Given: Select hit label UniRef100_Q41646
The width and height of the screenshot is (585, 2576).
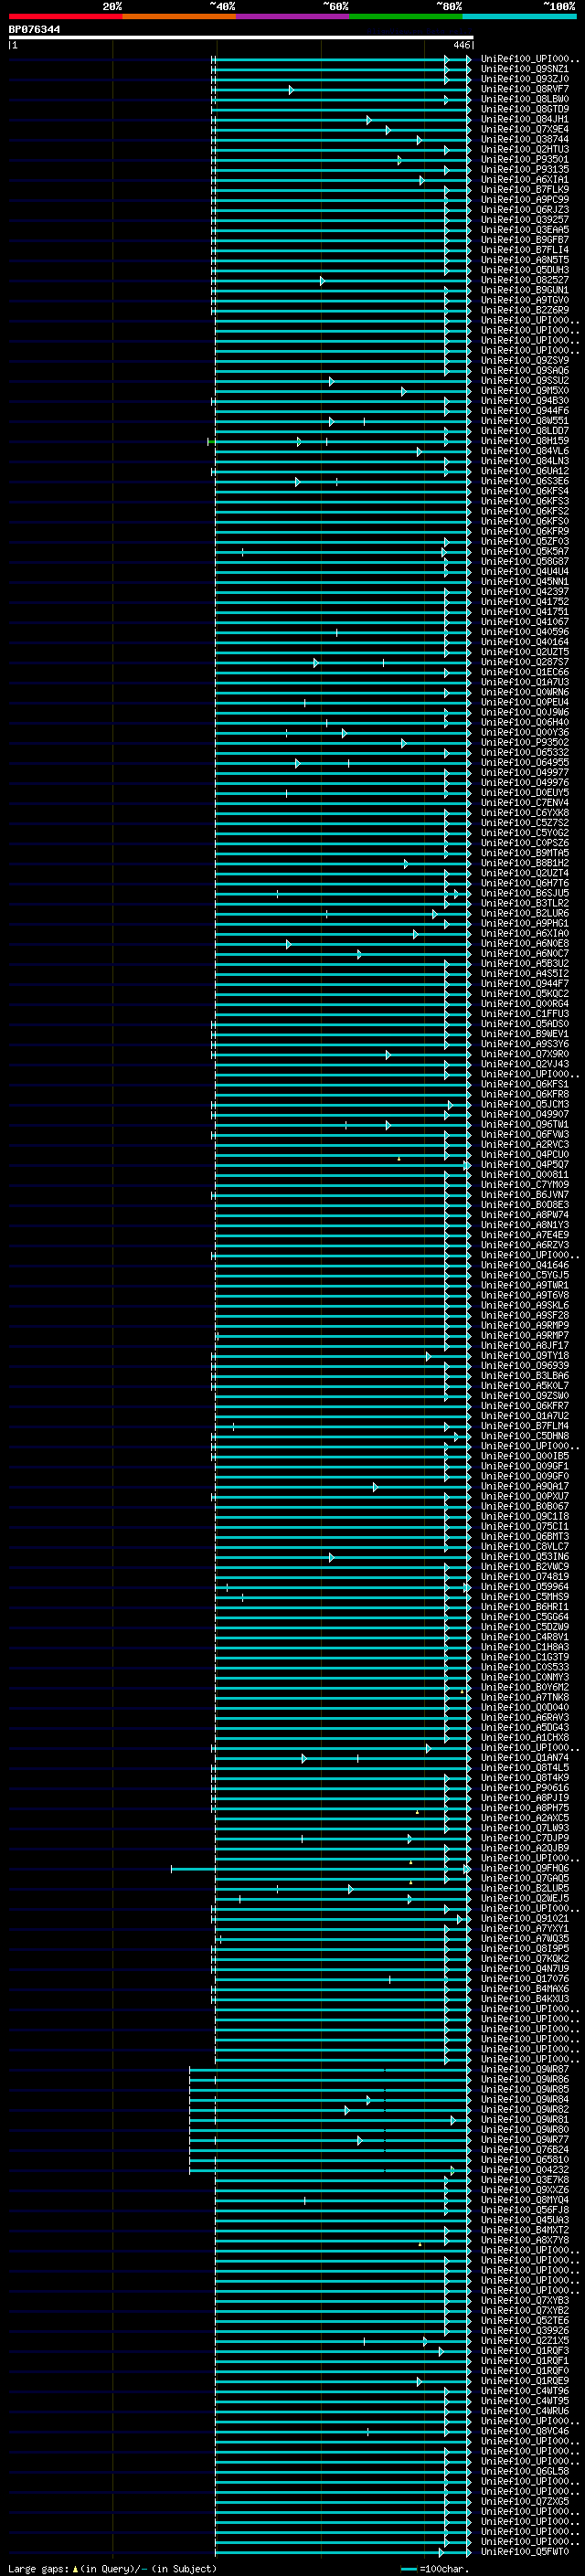Looking at the screenshot, I should click(524, 1265).
